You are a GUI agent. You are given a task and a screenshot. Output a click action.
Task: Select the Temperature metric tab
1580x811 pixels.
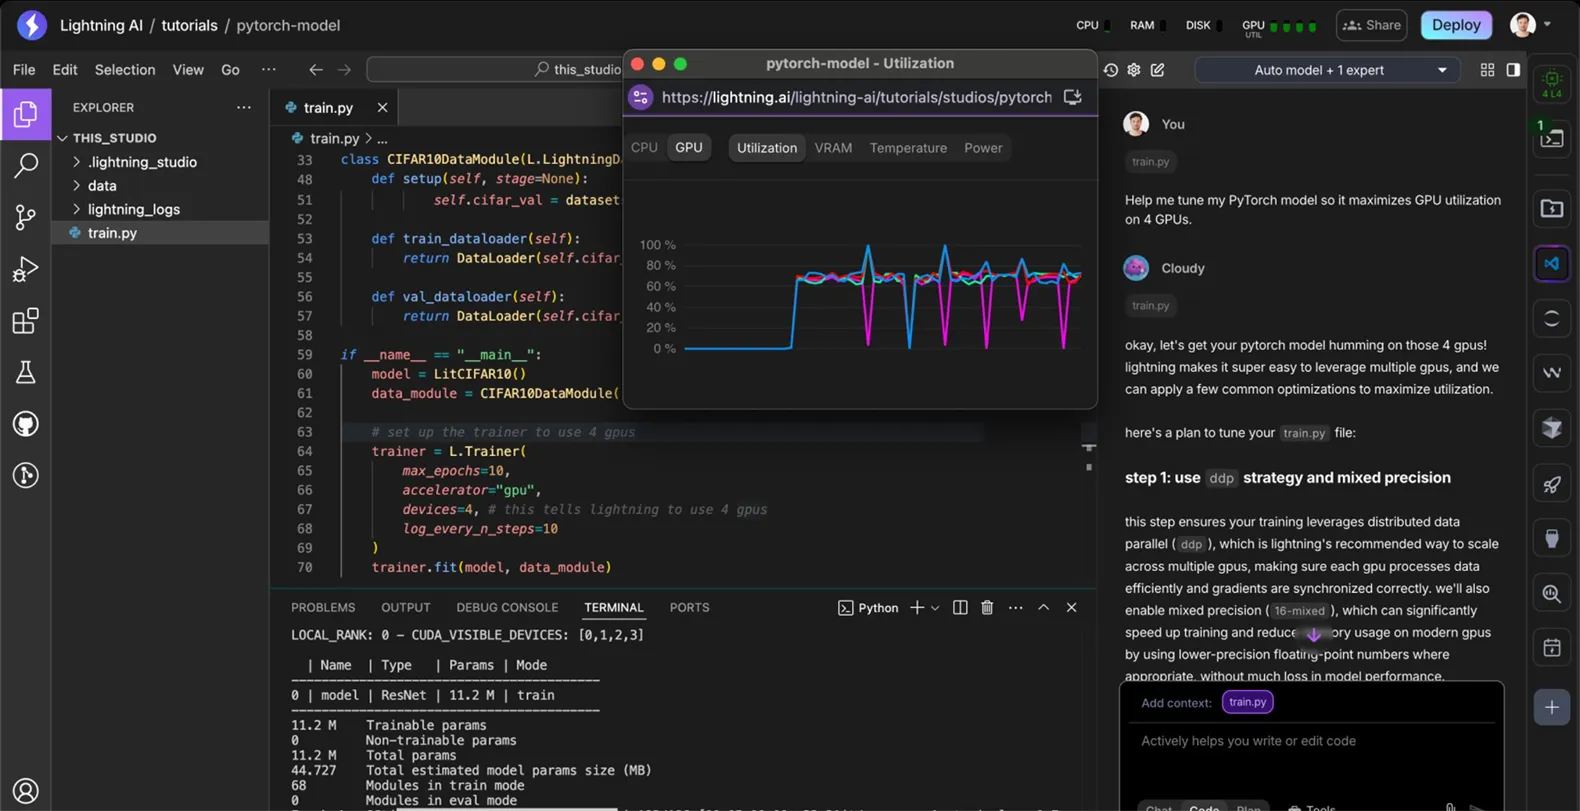908,148
